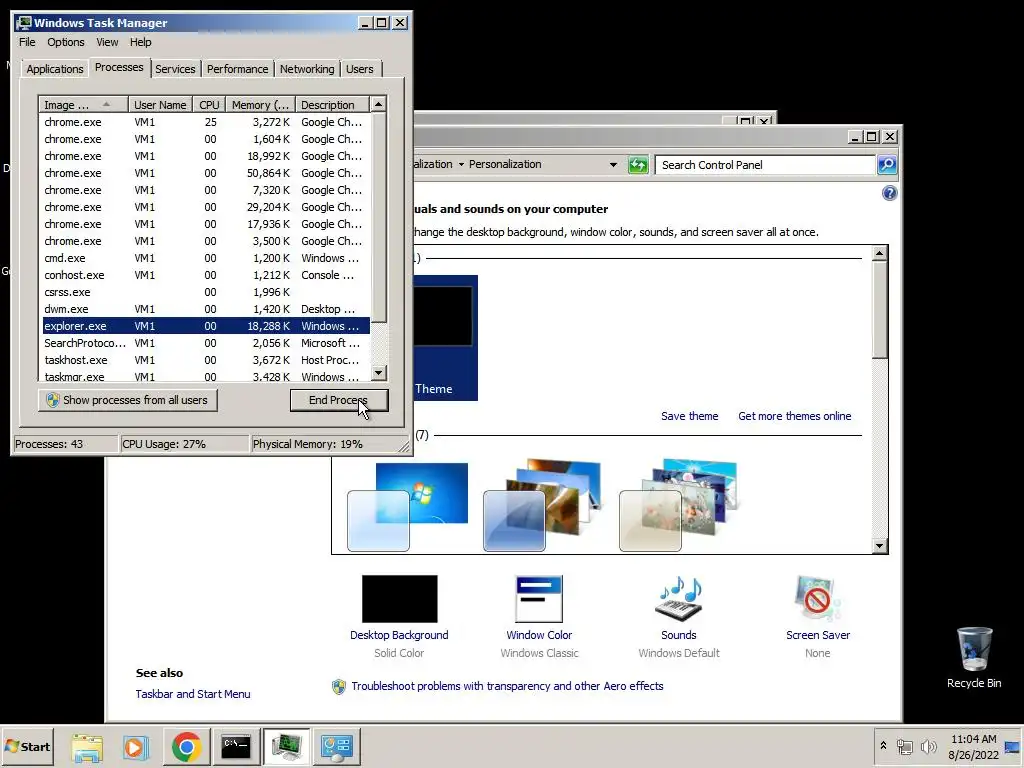This screenshot has height=768, width=1024.
Task: Click the up arrow of the themes scrollbar
Action: click(x=880, y=253)
